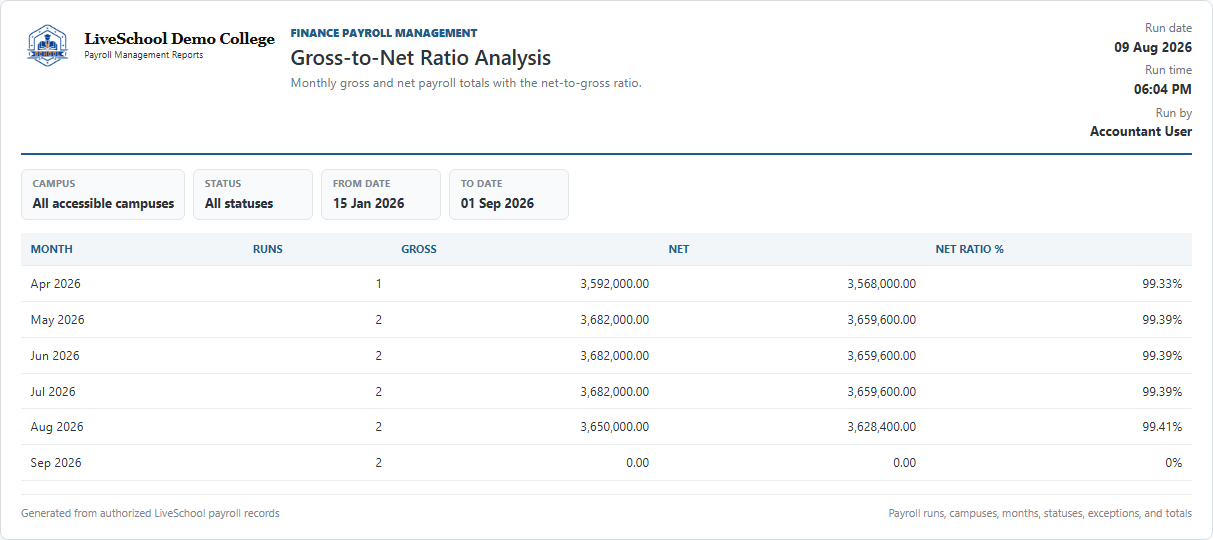Click the report description about net-to-gross ratio
Screen dimensions: 1213x540
coord(466,83)
